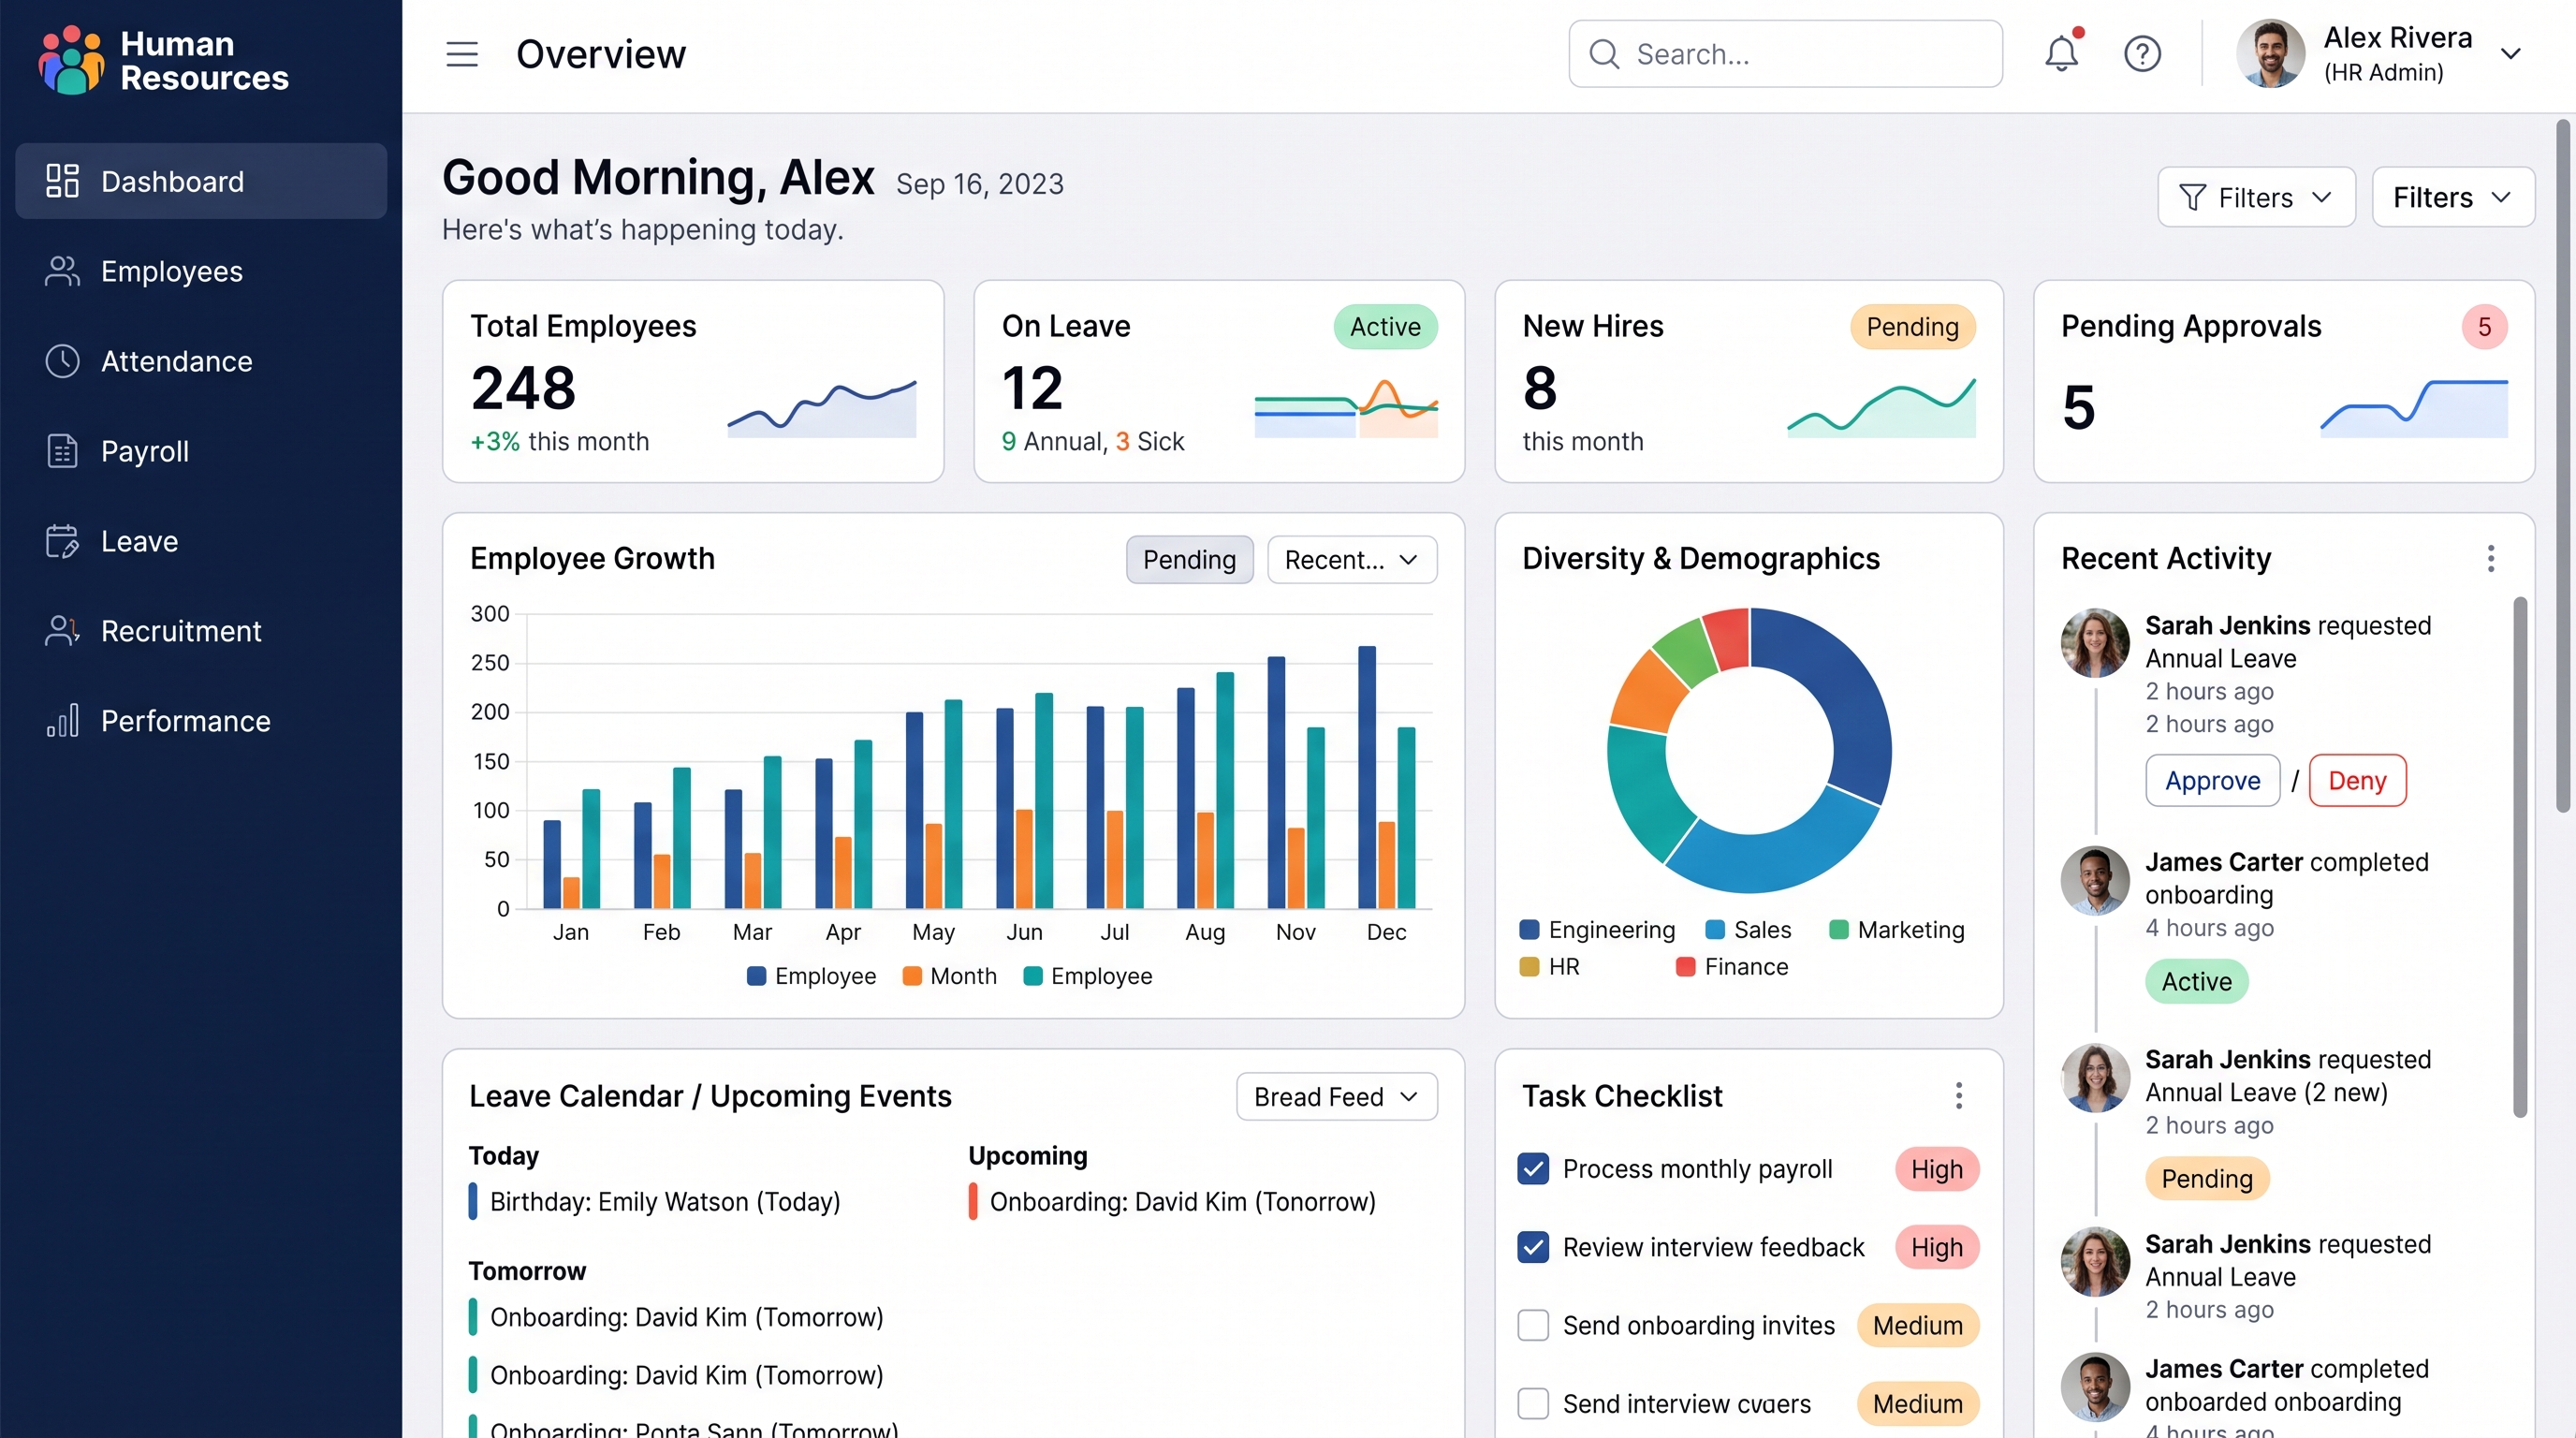Click the Payroll document icon
The height and width of the screenshot is (1438, 2576).
point(62,451)
